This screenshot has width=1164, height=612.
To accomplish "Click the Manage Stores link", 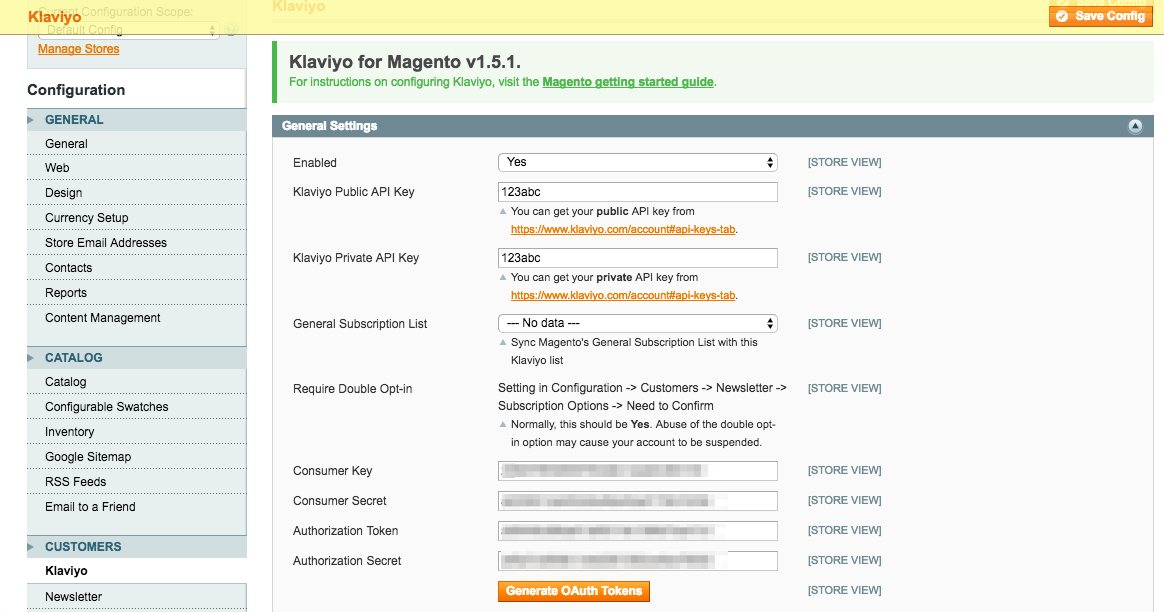I will (x=78, y=49).
